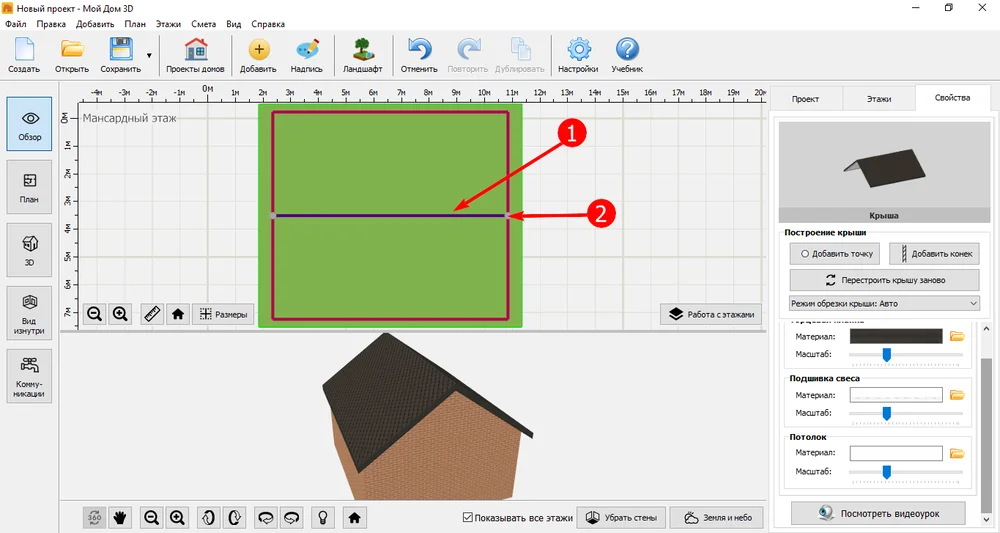
Task: Click Земля и небо button
Action: point(717,518)
